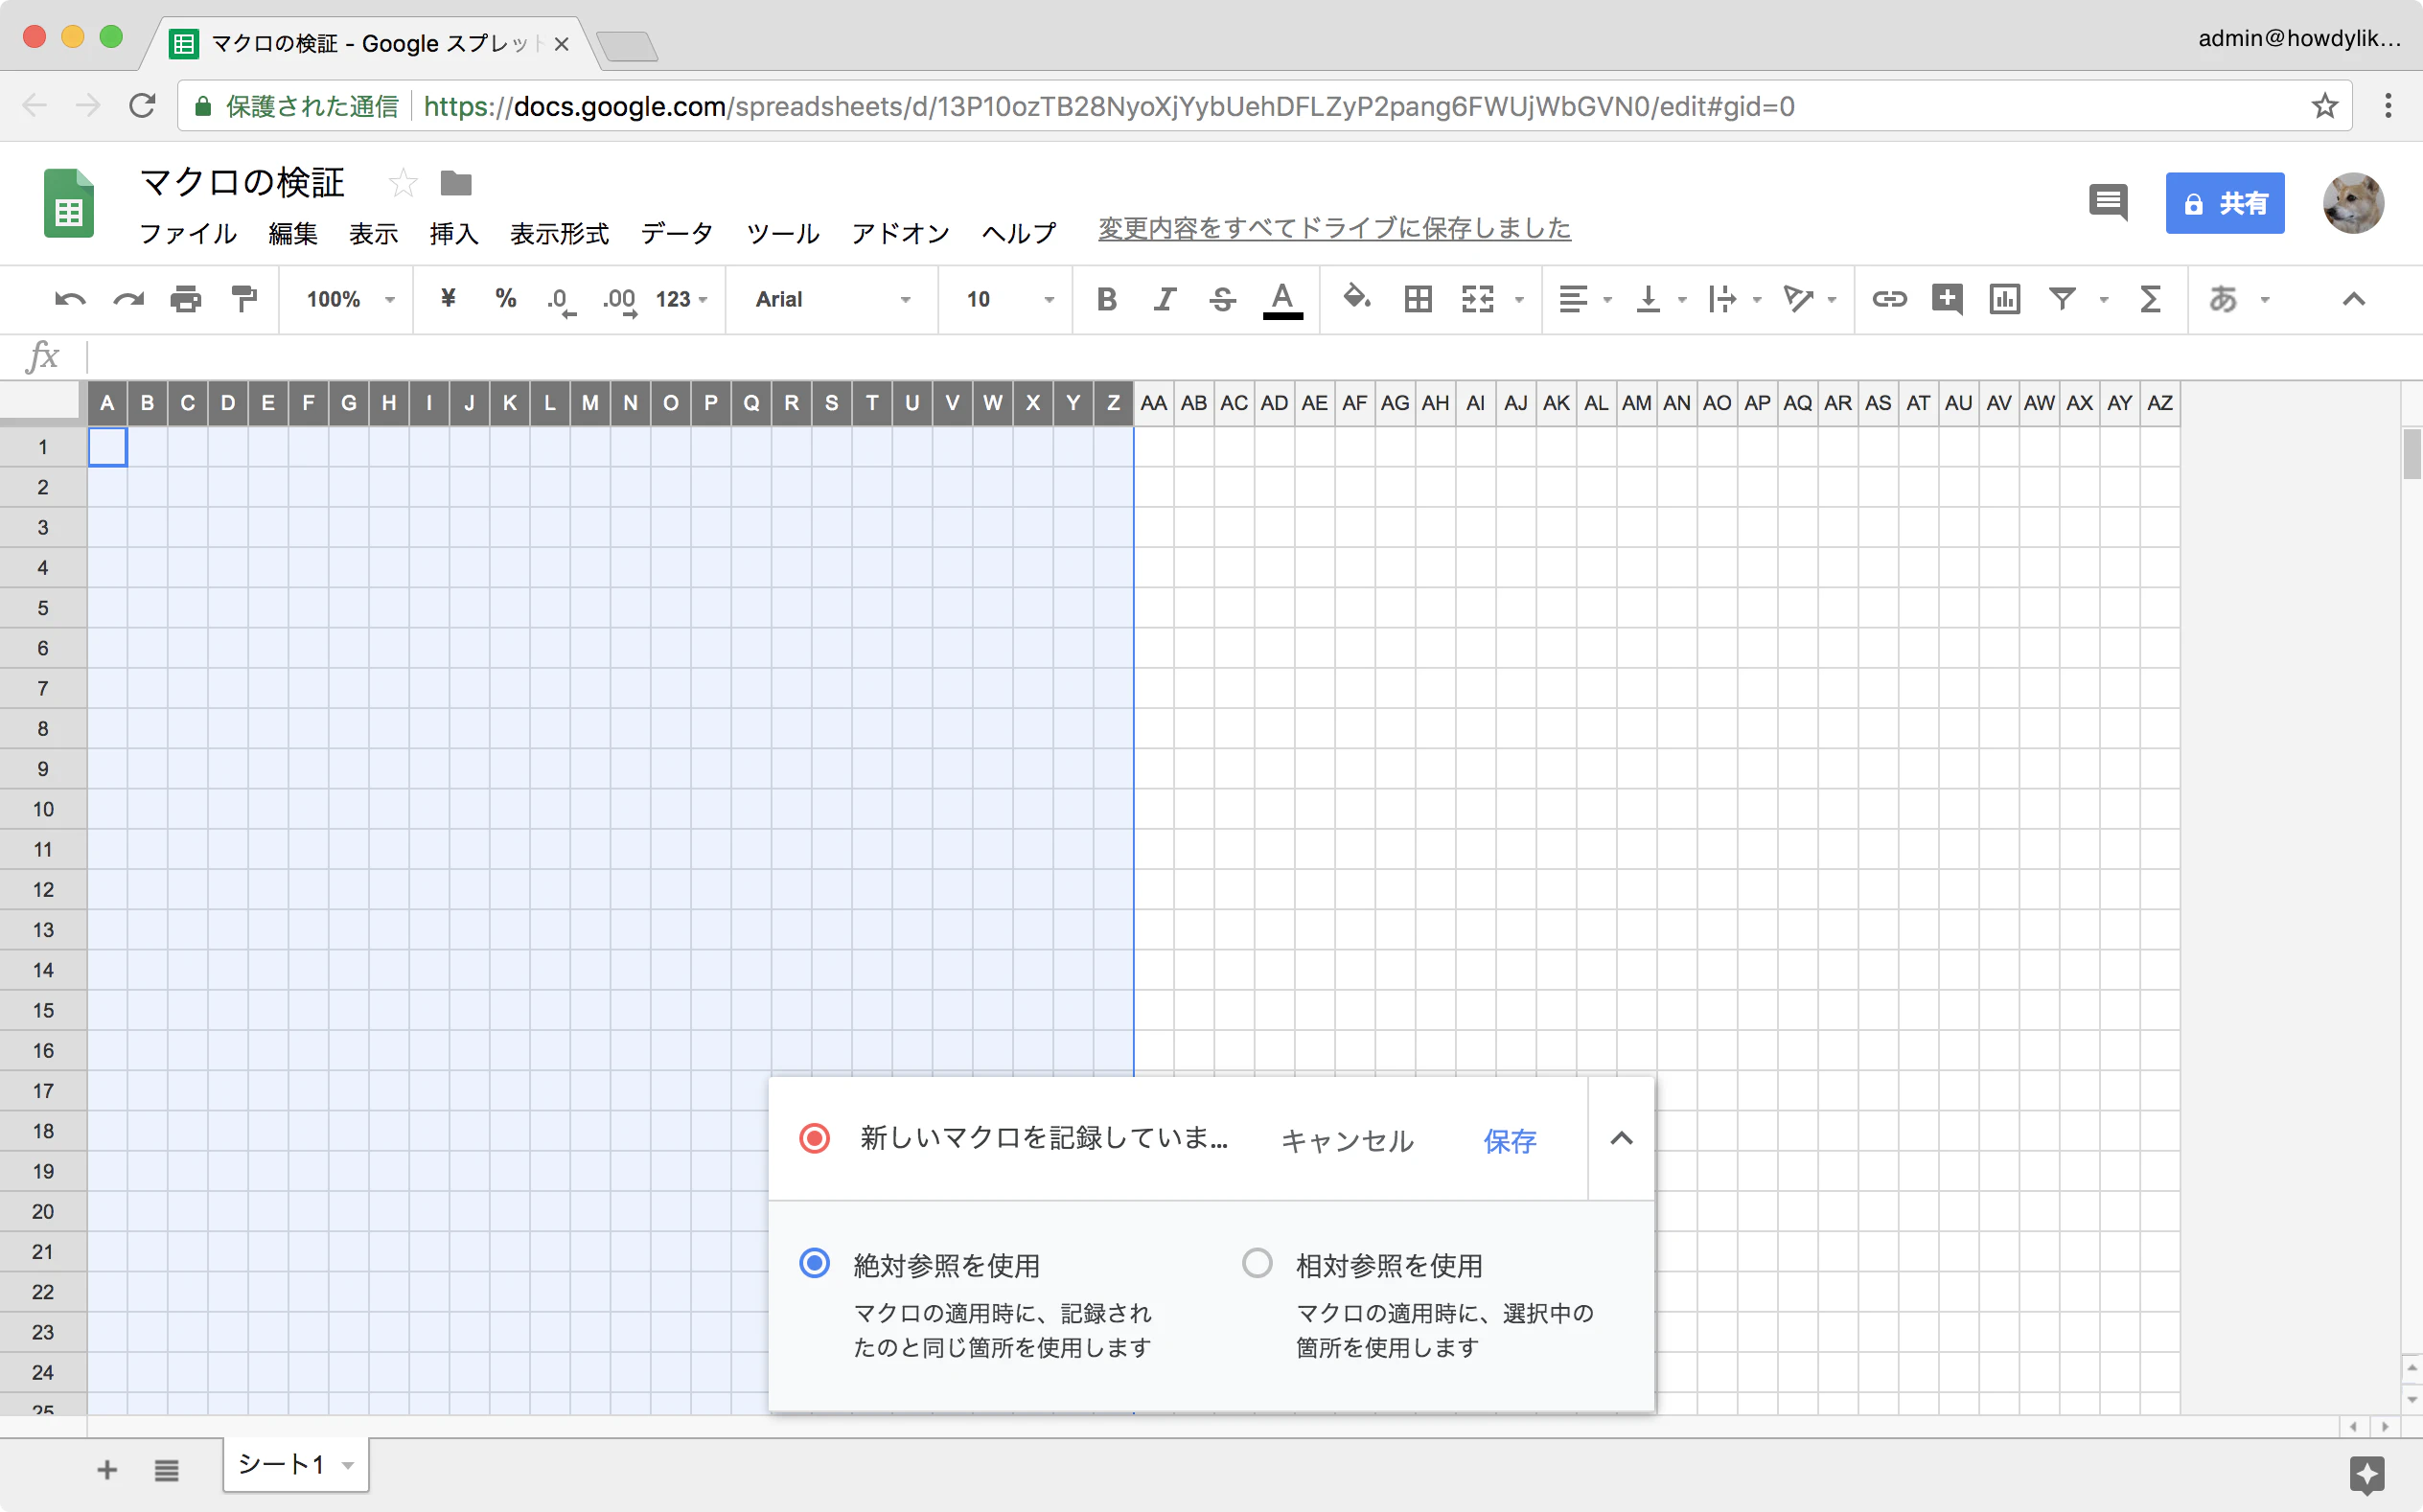The image size is (2423, 1512).
Task: Toggle italic formatting
Action: click(x=1164, y=299)
